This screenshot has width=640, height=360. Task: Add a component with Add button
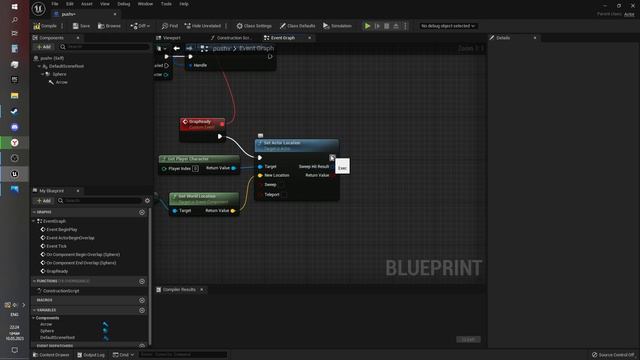pos(44,47)
